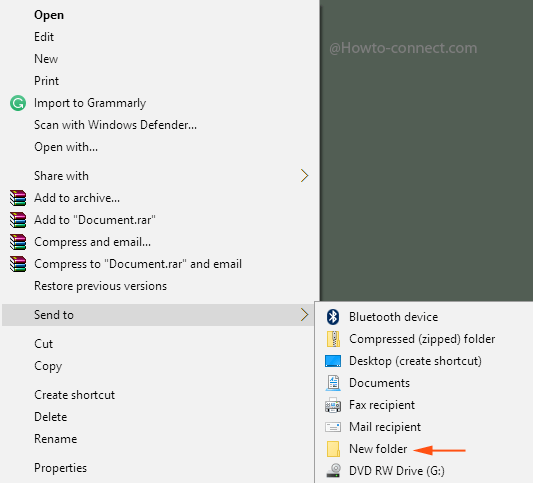Click the DVD RW Drive disc icon
The width and height of the screenshot is (533, 483).
click(x=333, y=471)
